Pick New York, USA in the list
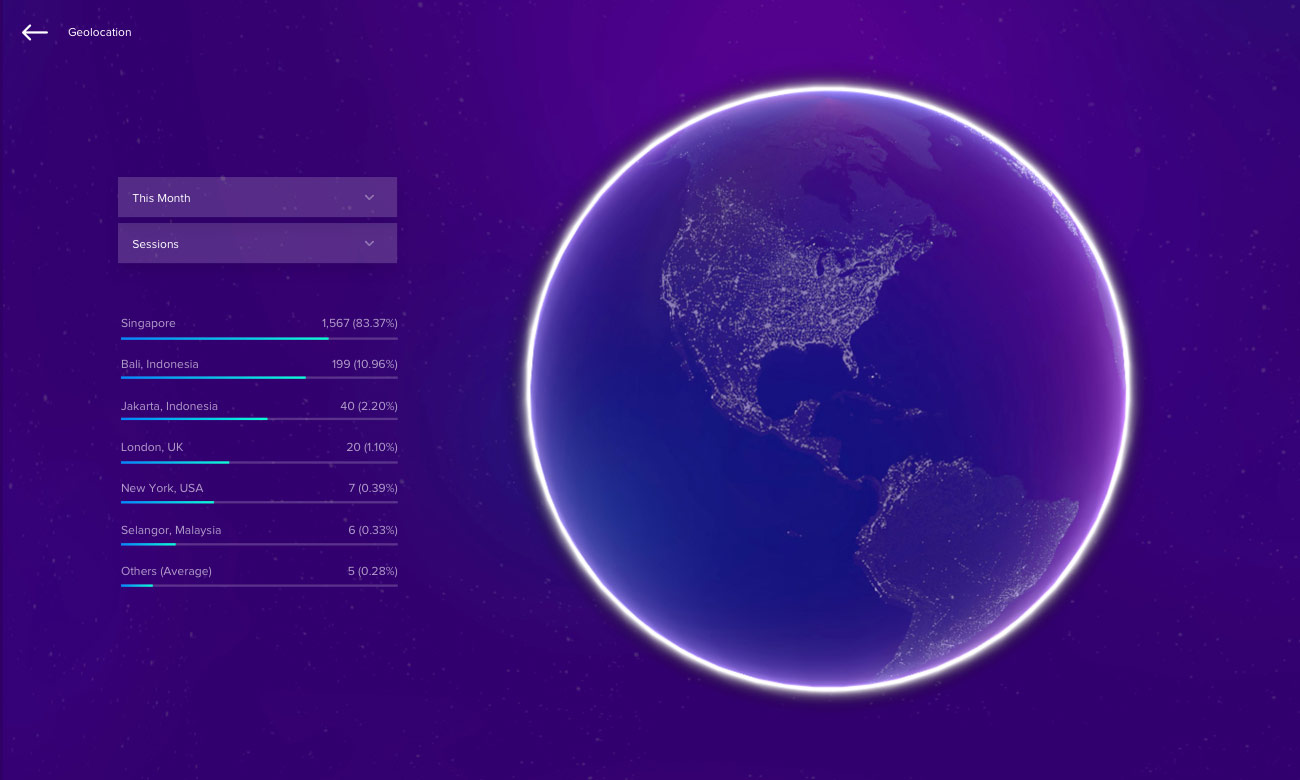The image size is (1300, 780). point(162,488)
